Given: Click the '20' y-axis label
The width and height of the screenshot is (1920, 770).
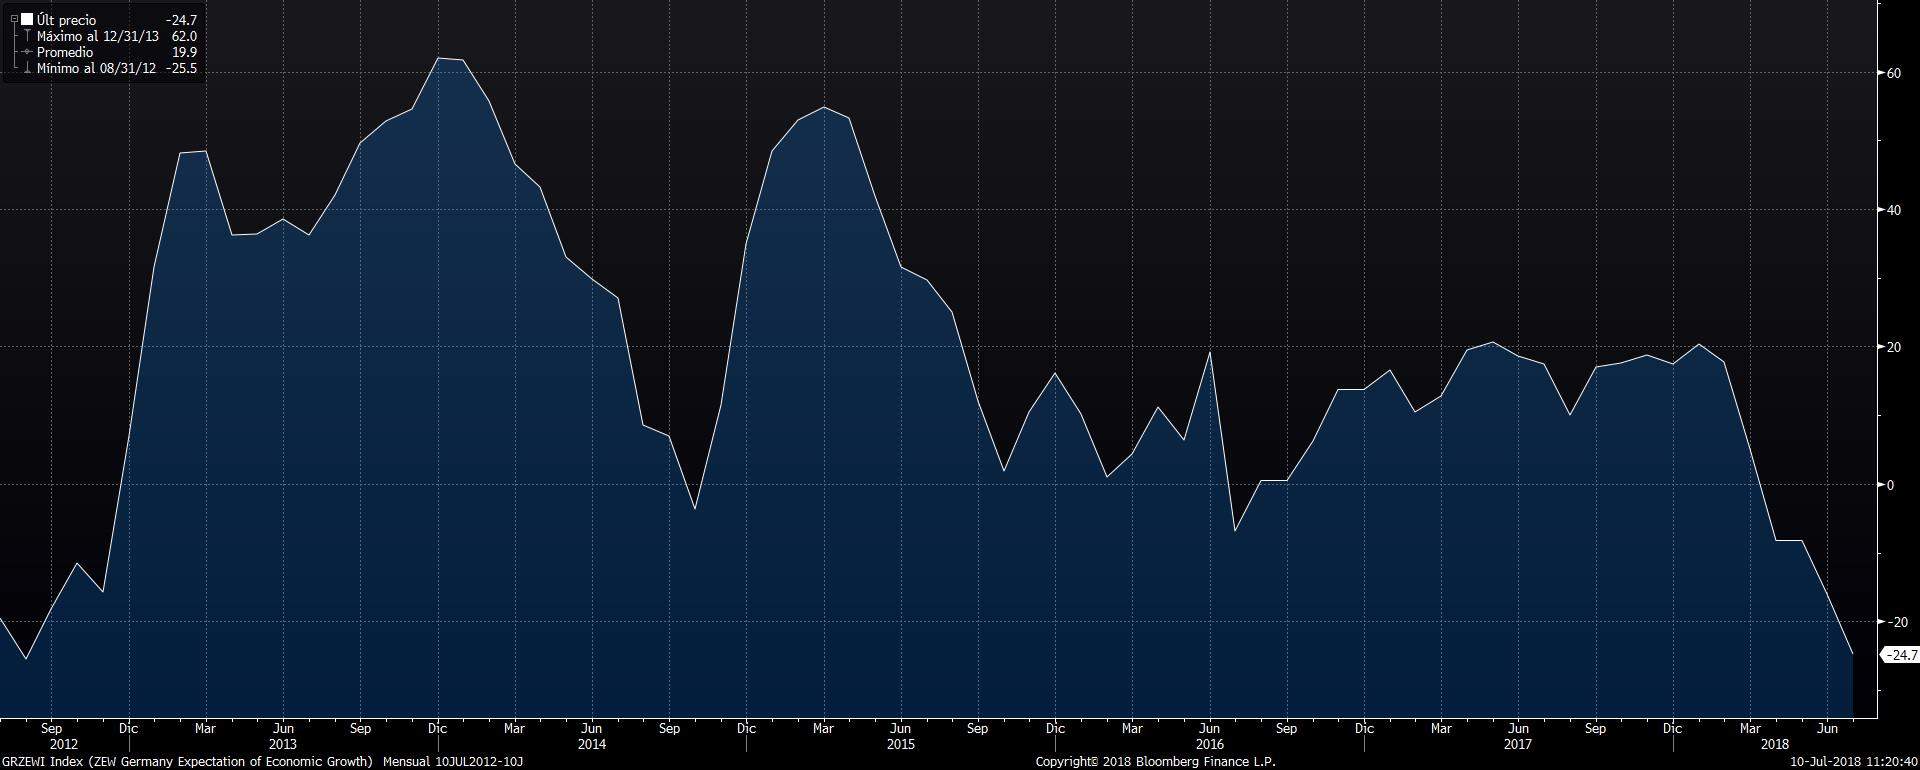Looking at the screenshot, I should coord(1893,347).
